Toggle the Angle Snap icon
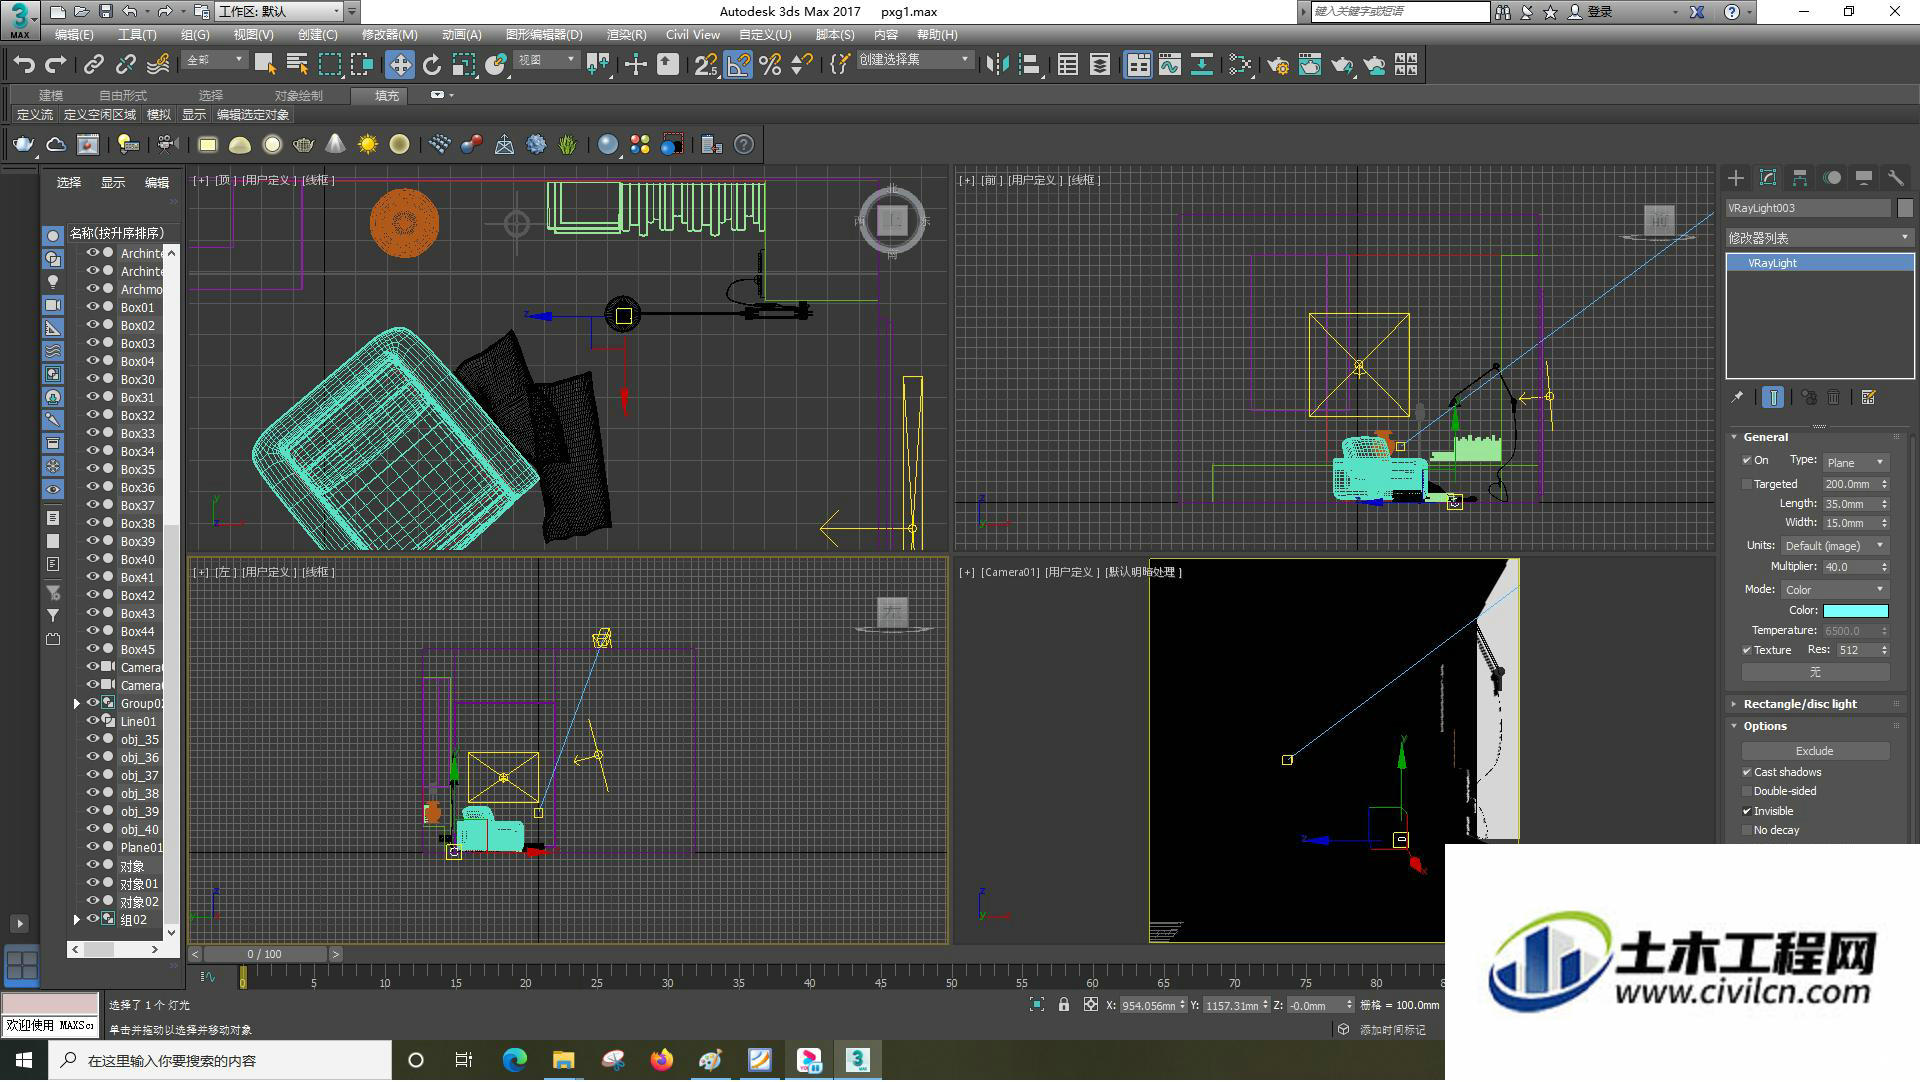This screenshot has width=1920, height=1082. (x=738, y=65)
